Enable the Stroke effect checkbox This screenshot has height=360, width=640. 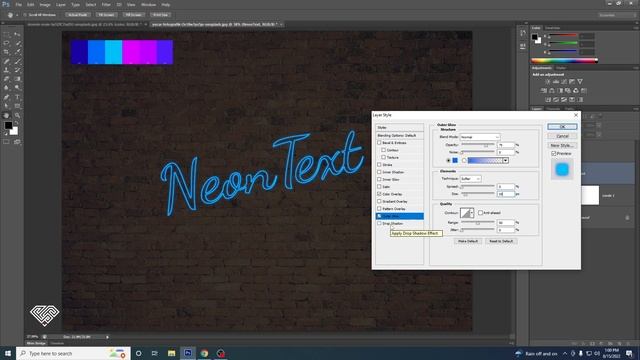pos(379,165)
